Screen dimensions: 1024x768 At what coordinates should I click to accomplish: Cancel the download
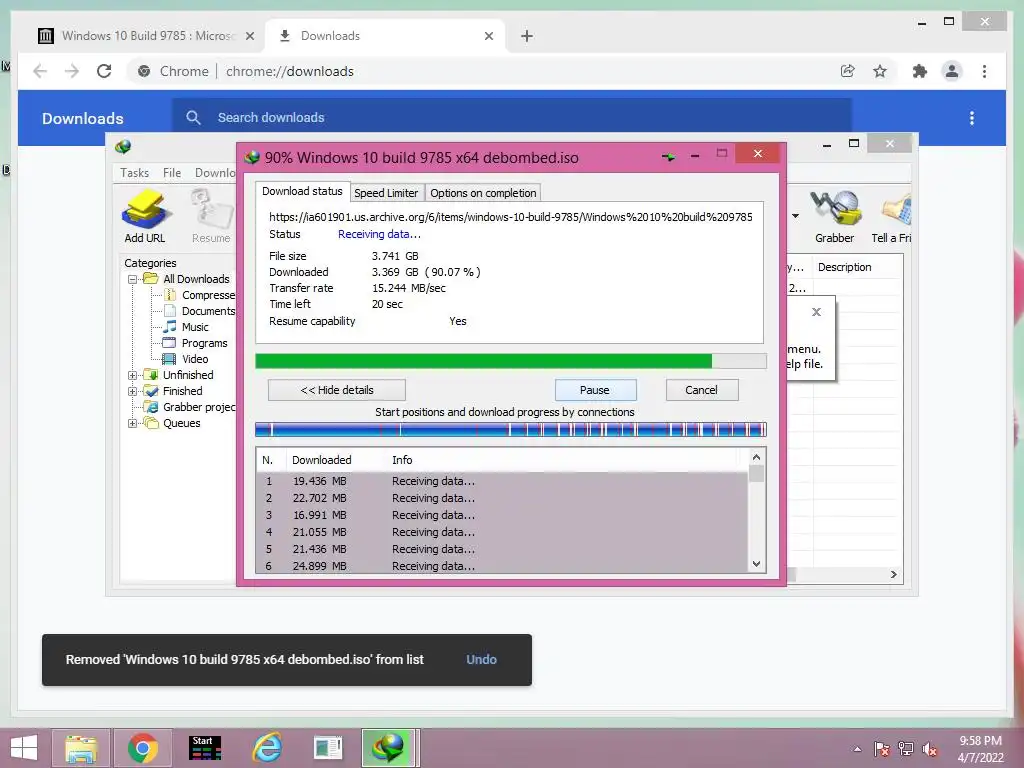point(701,390)
